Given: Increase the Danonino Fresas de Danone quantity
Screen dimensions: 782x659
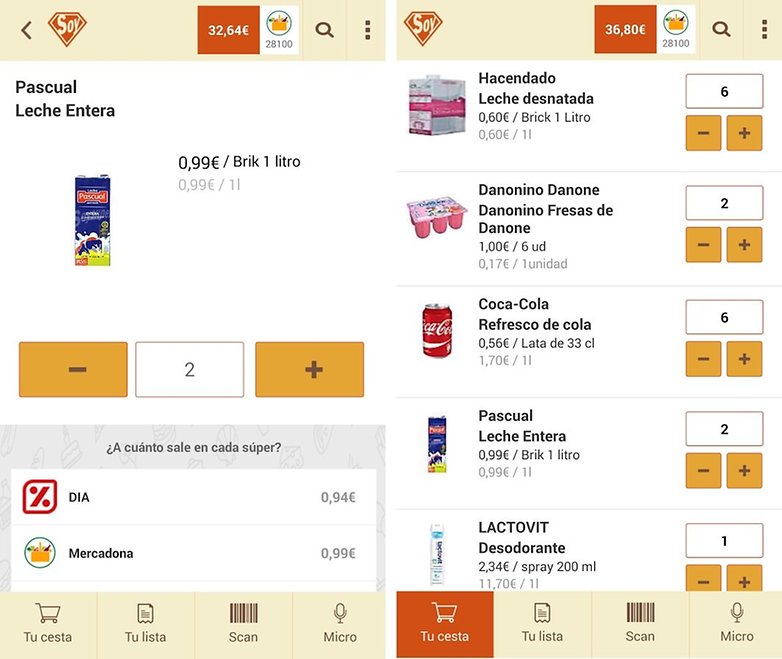Looking at the screenshot, I should 744,244.
